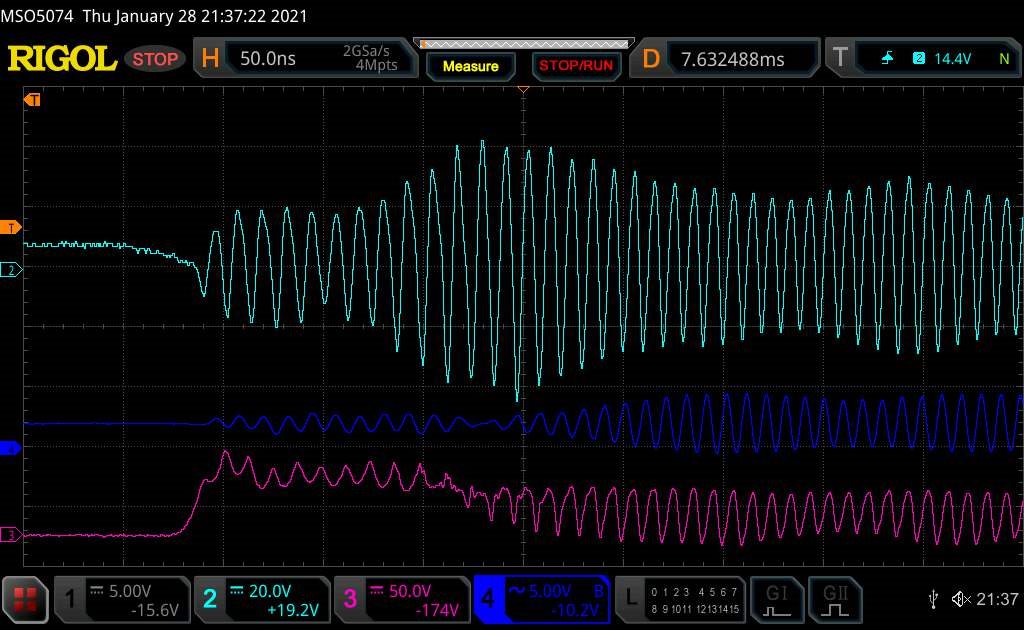Click the waveform memory position bar
This screenshot has width=1024, height=630.
click(524, 44)
